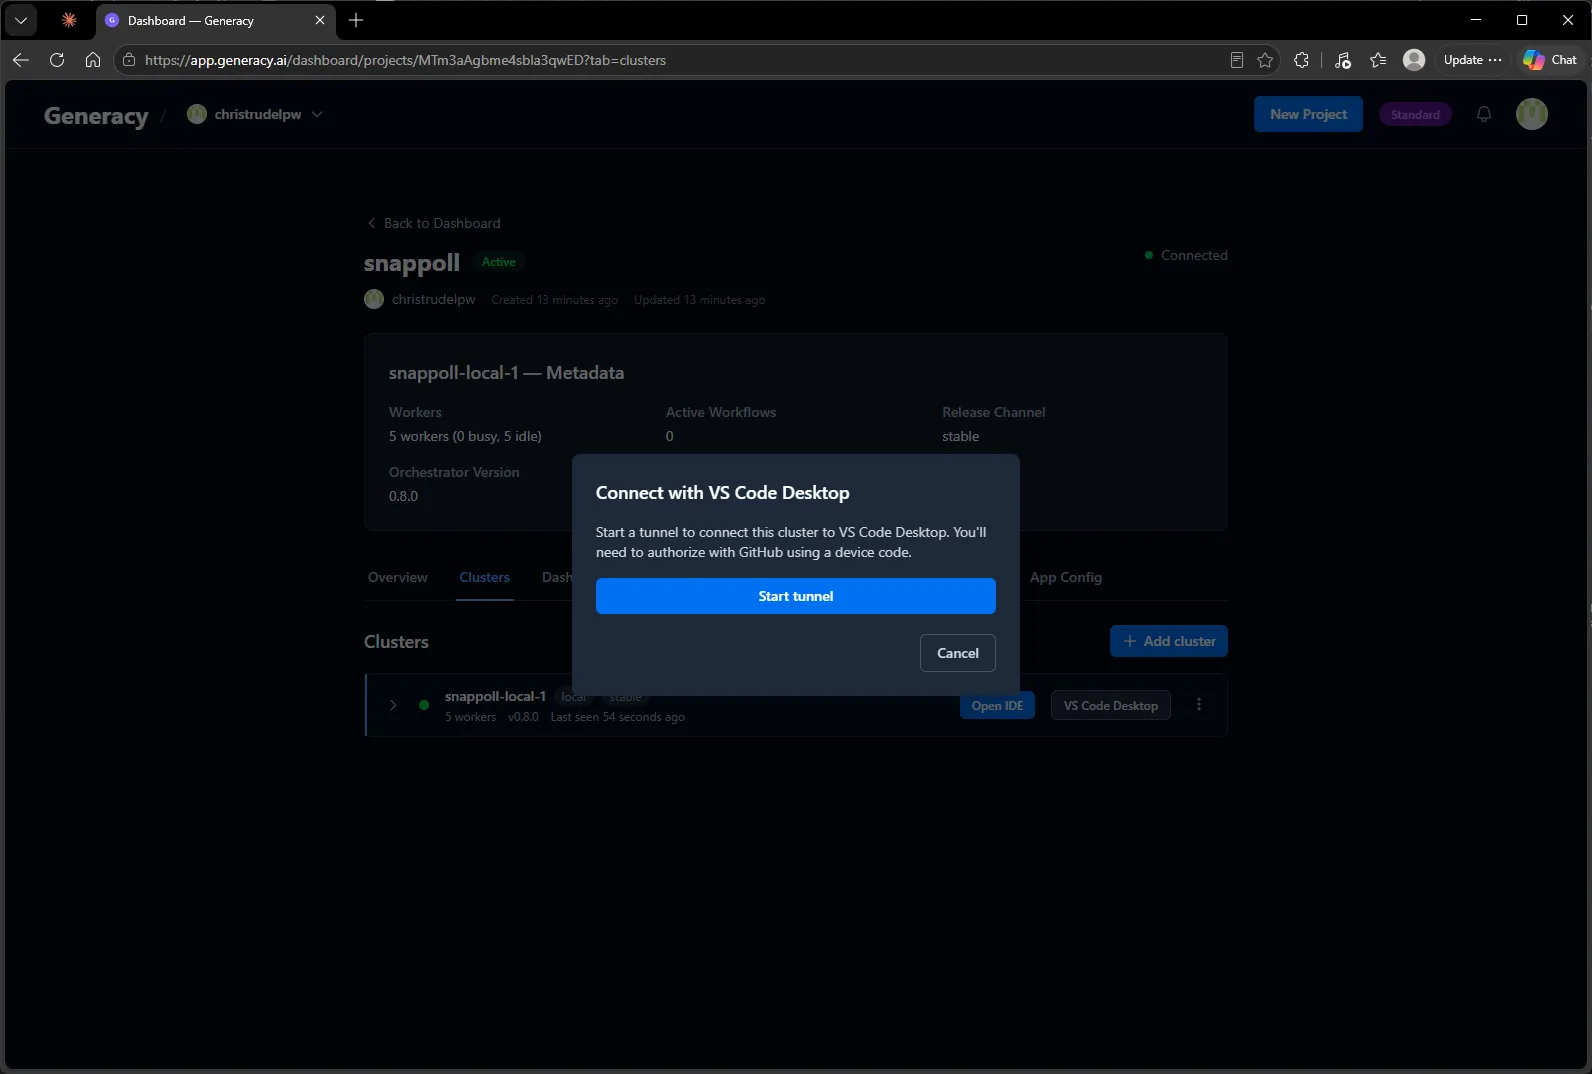Click the Generacy logo

96,115
